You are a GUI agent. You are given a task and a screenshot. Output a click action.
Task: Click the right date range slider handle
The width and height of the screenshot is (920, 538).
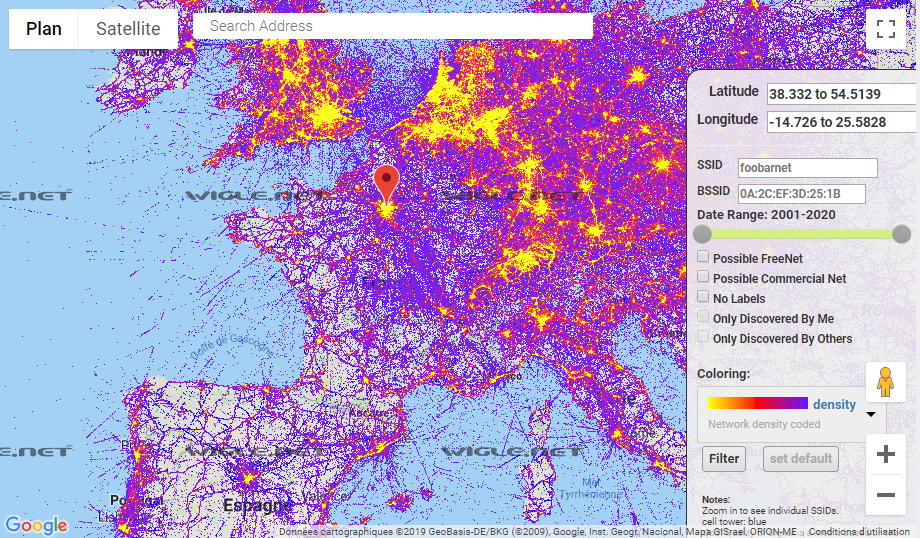click(x=901, y=234)
